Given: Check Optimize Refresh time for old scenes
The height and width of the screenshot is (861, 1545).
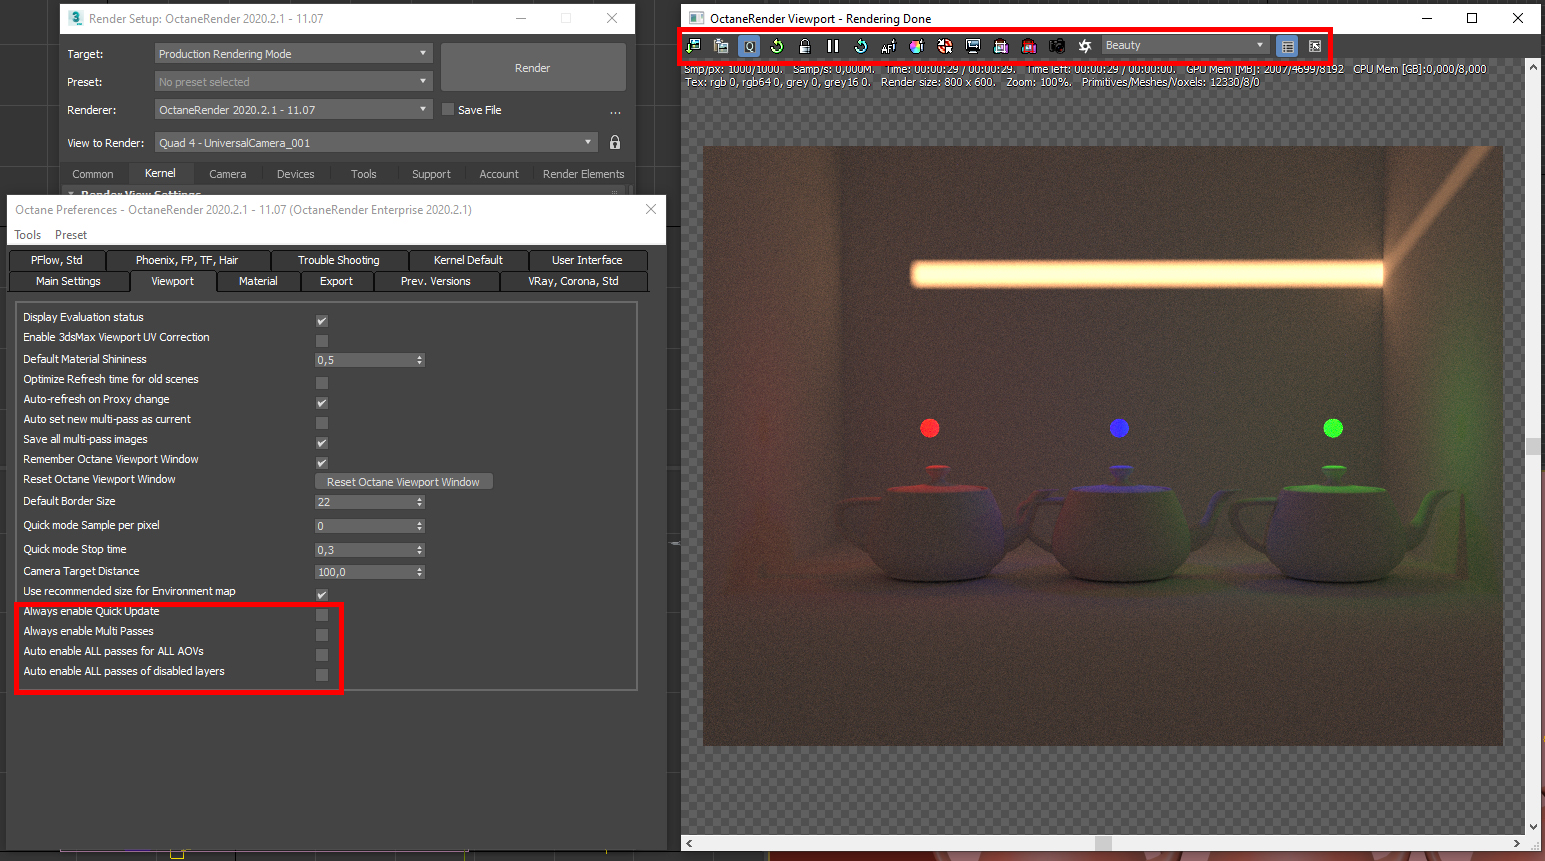Looking at the screenshot, I should pyautogui.click(x=322, y=383).
